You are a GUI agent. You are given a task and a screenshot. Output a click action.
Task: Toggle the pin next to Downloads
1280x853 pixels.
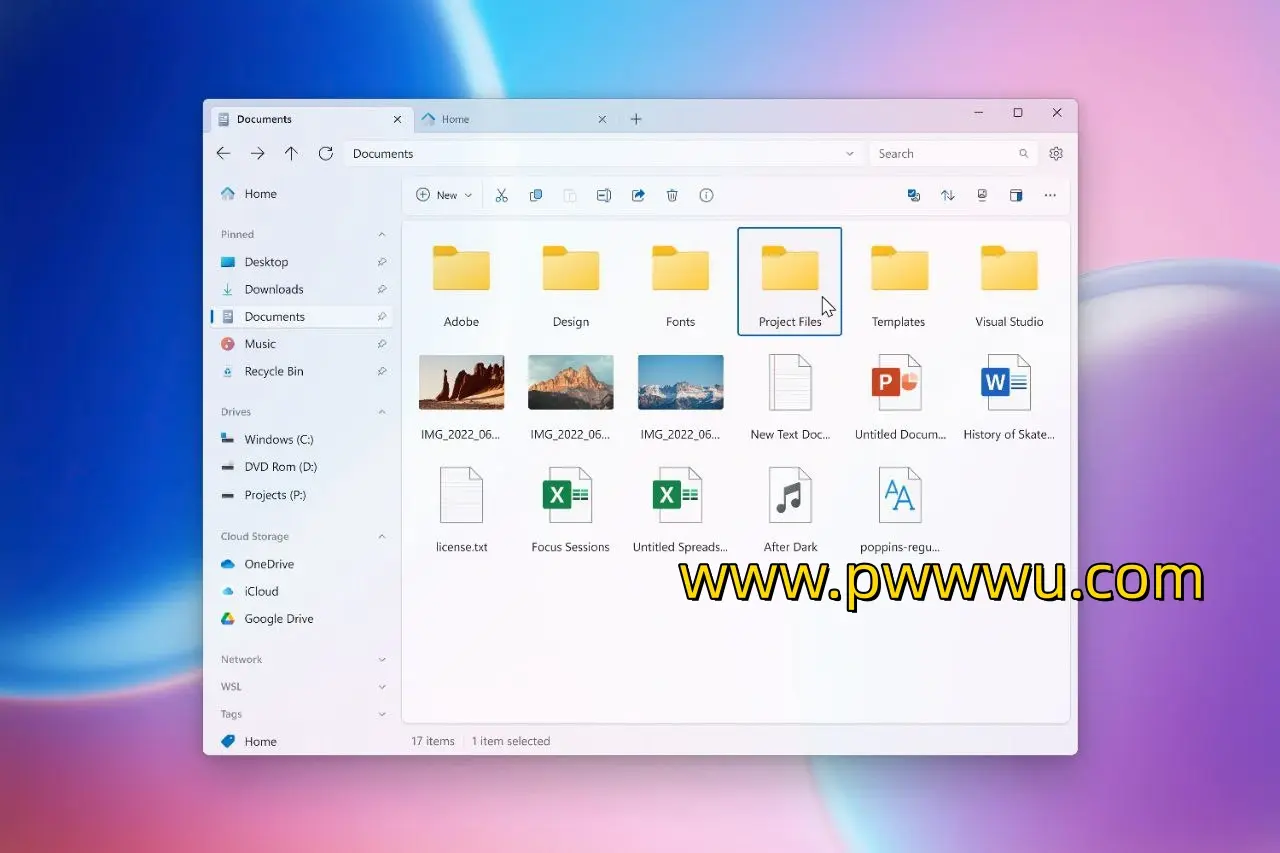point(381,289)
